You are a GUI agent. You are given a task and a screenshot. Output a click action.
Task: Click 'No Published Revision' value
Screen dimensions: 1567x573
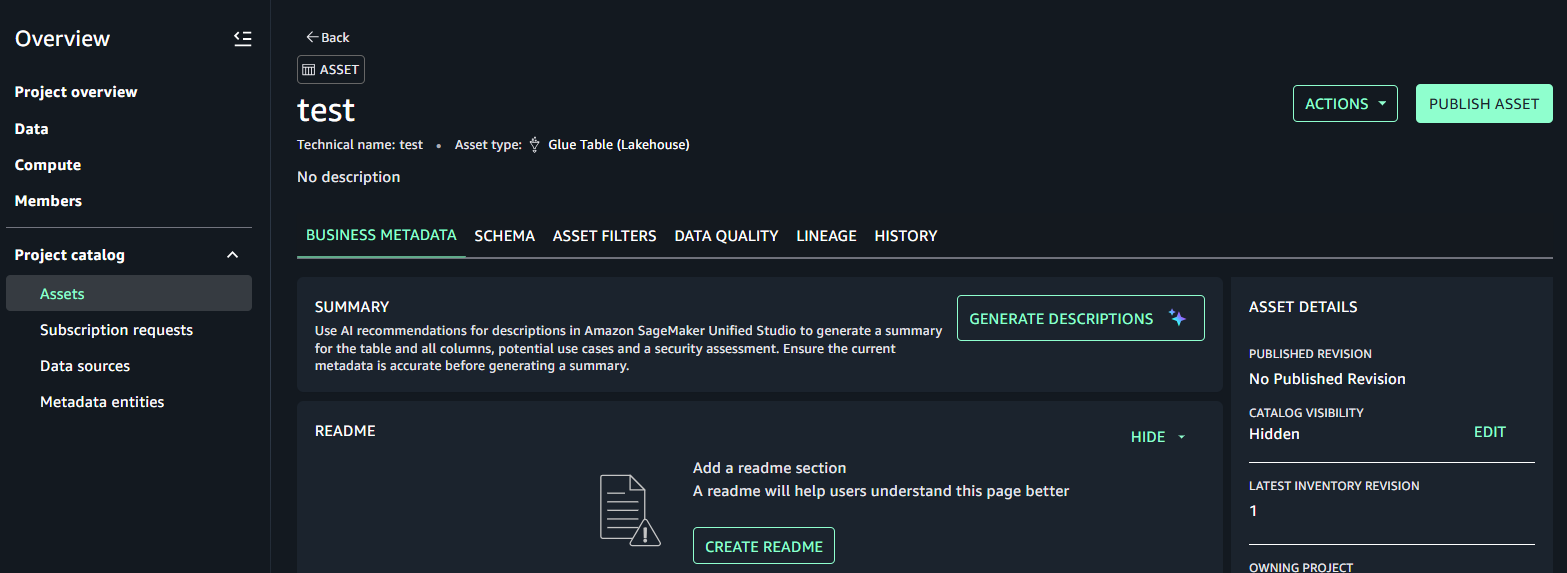point(1327,379)
